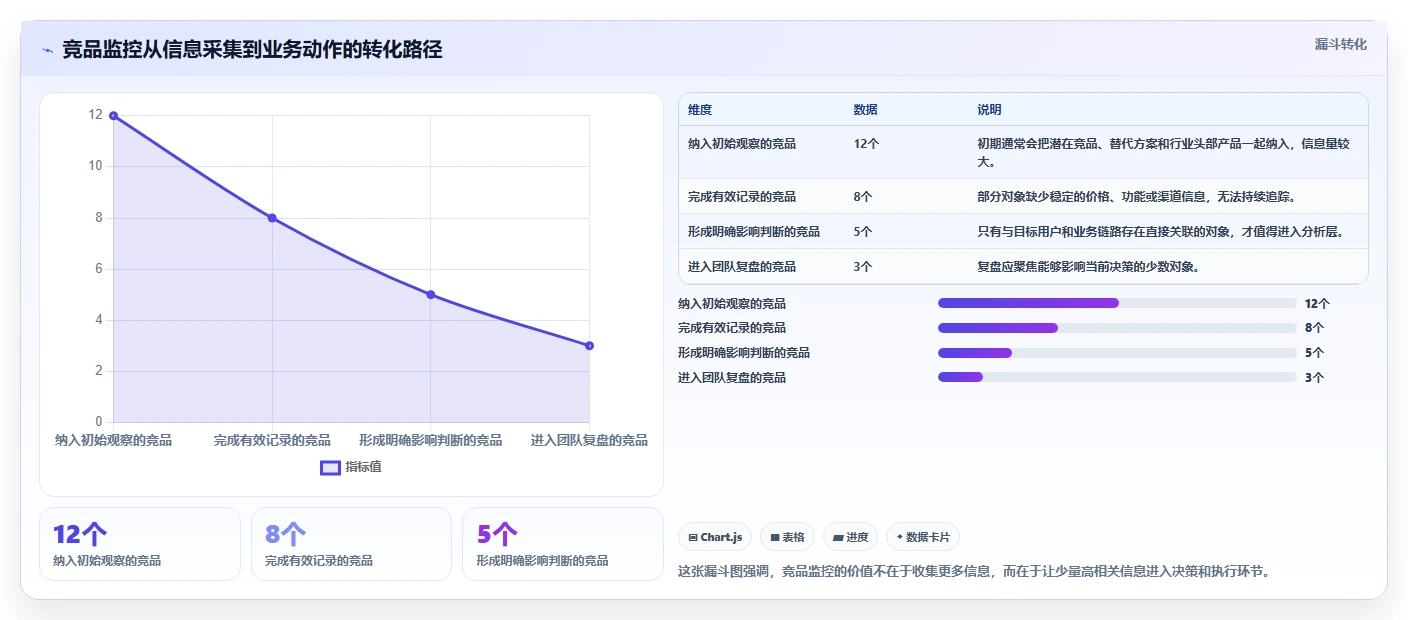1408x620 pixels.
Task: Open the 12个 data card
Action: point(140,544)
